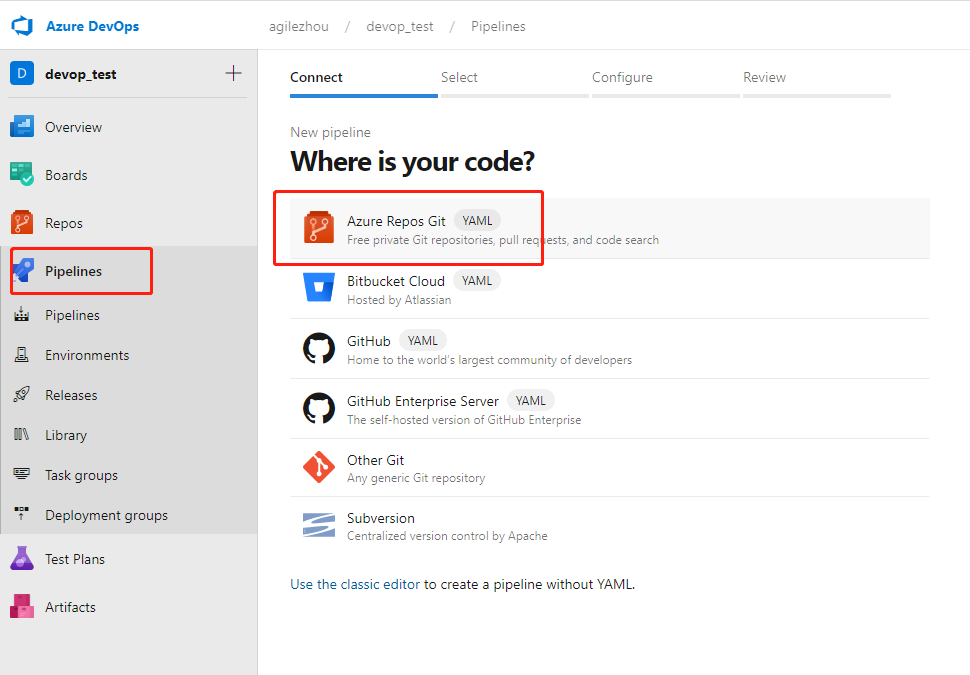Choose Bitbucket Cloud title

coord(396,281)
